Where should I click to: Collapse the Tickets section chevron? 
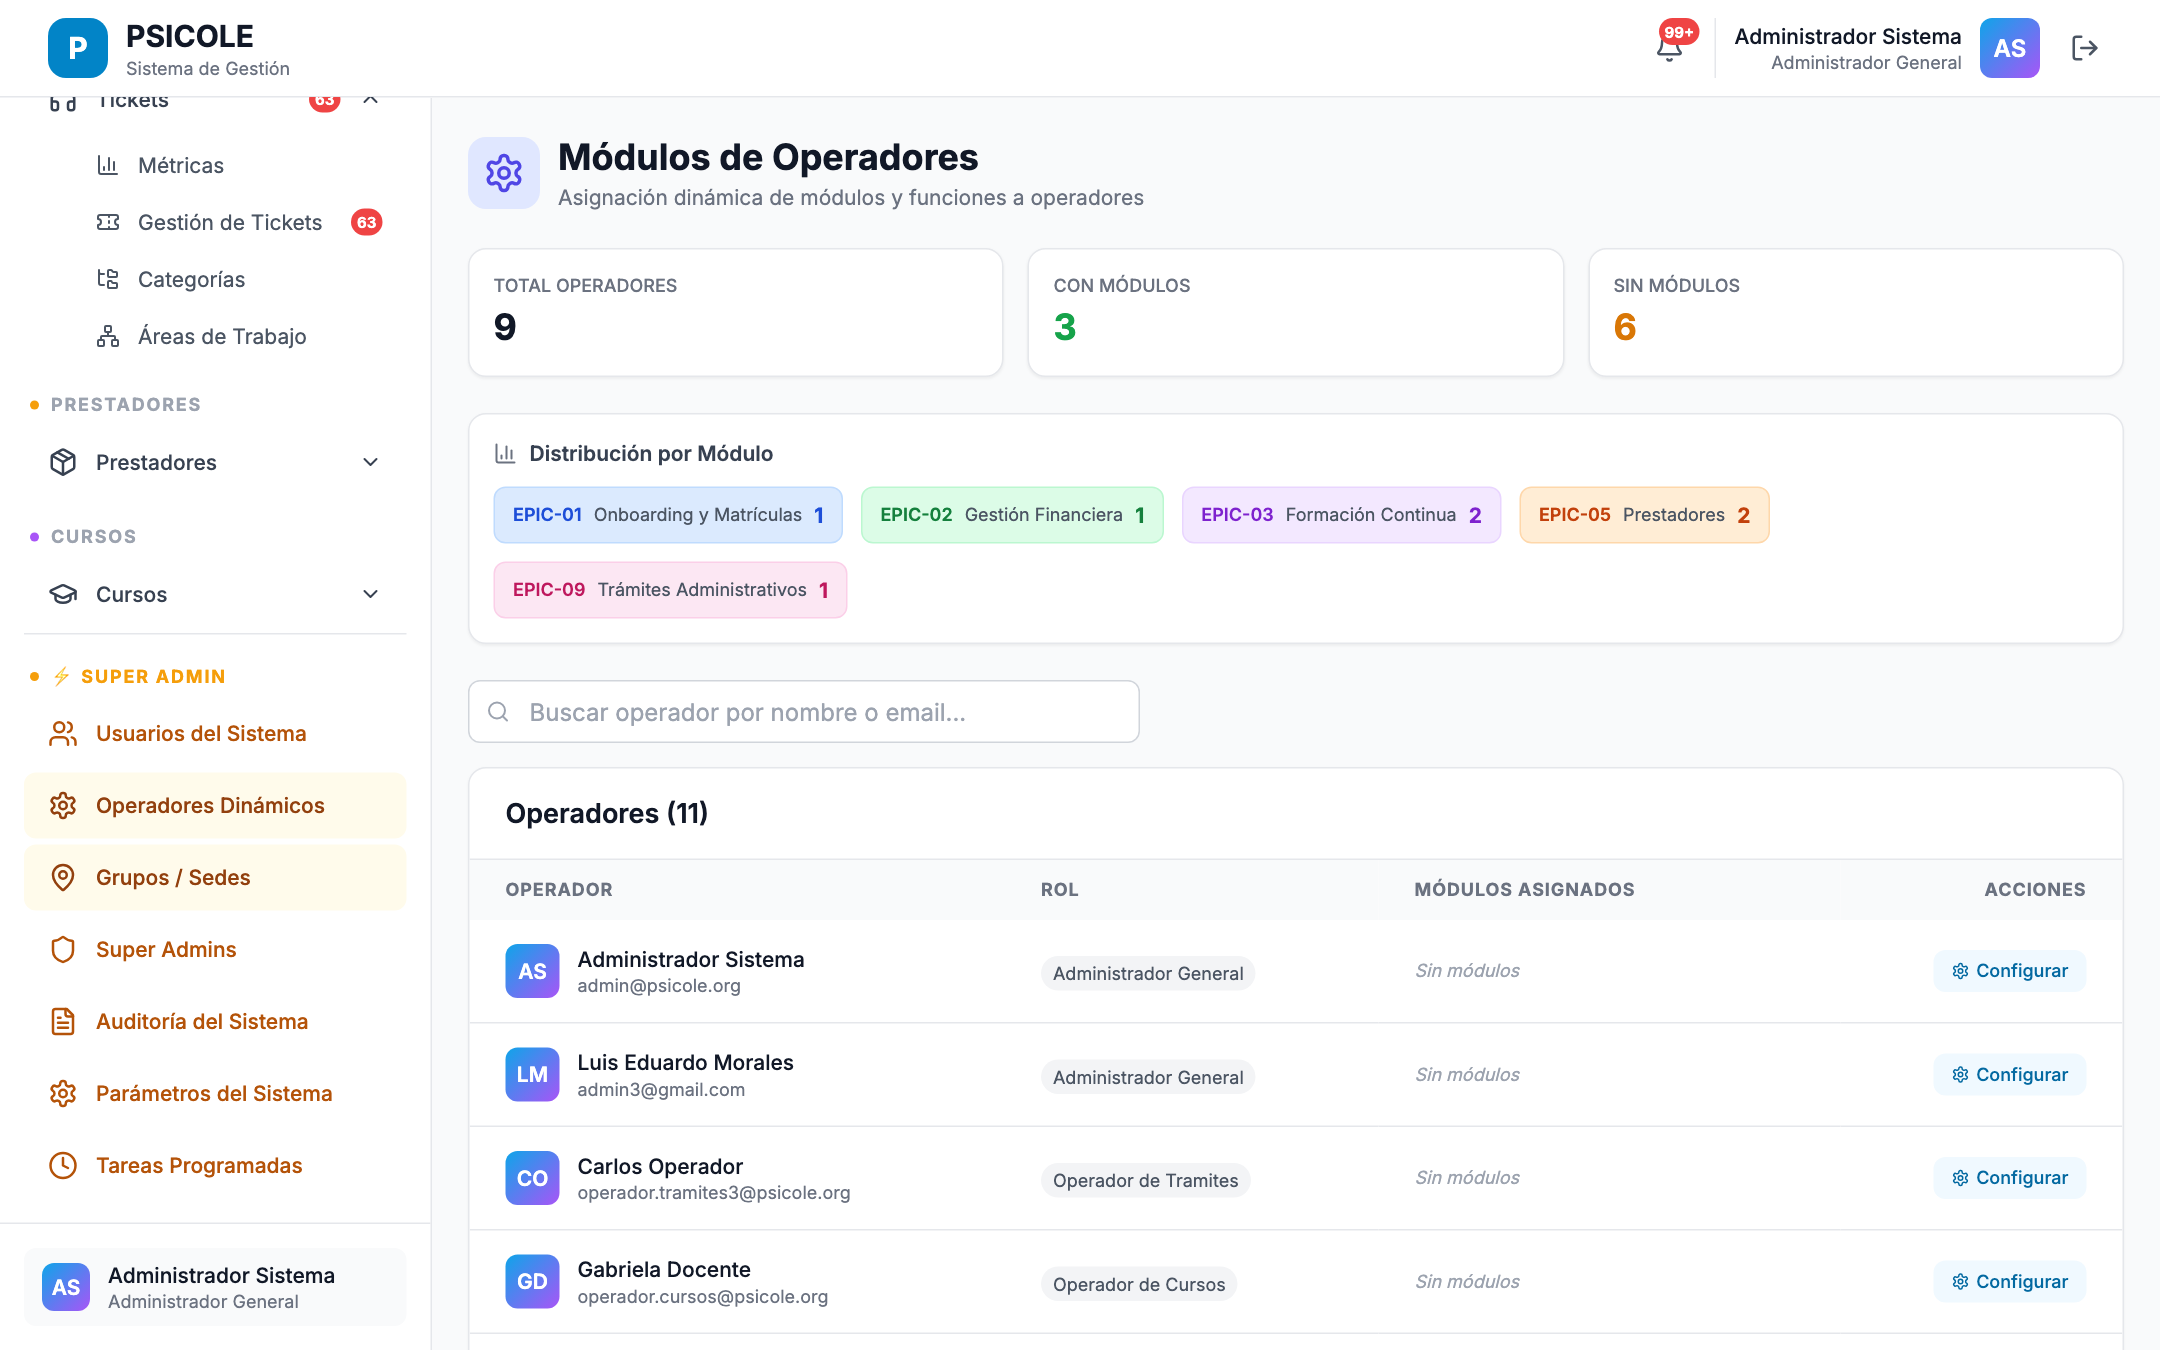point(370,100)
